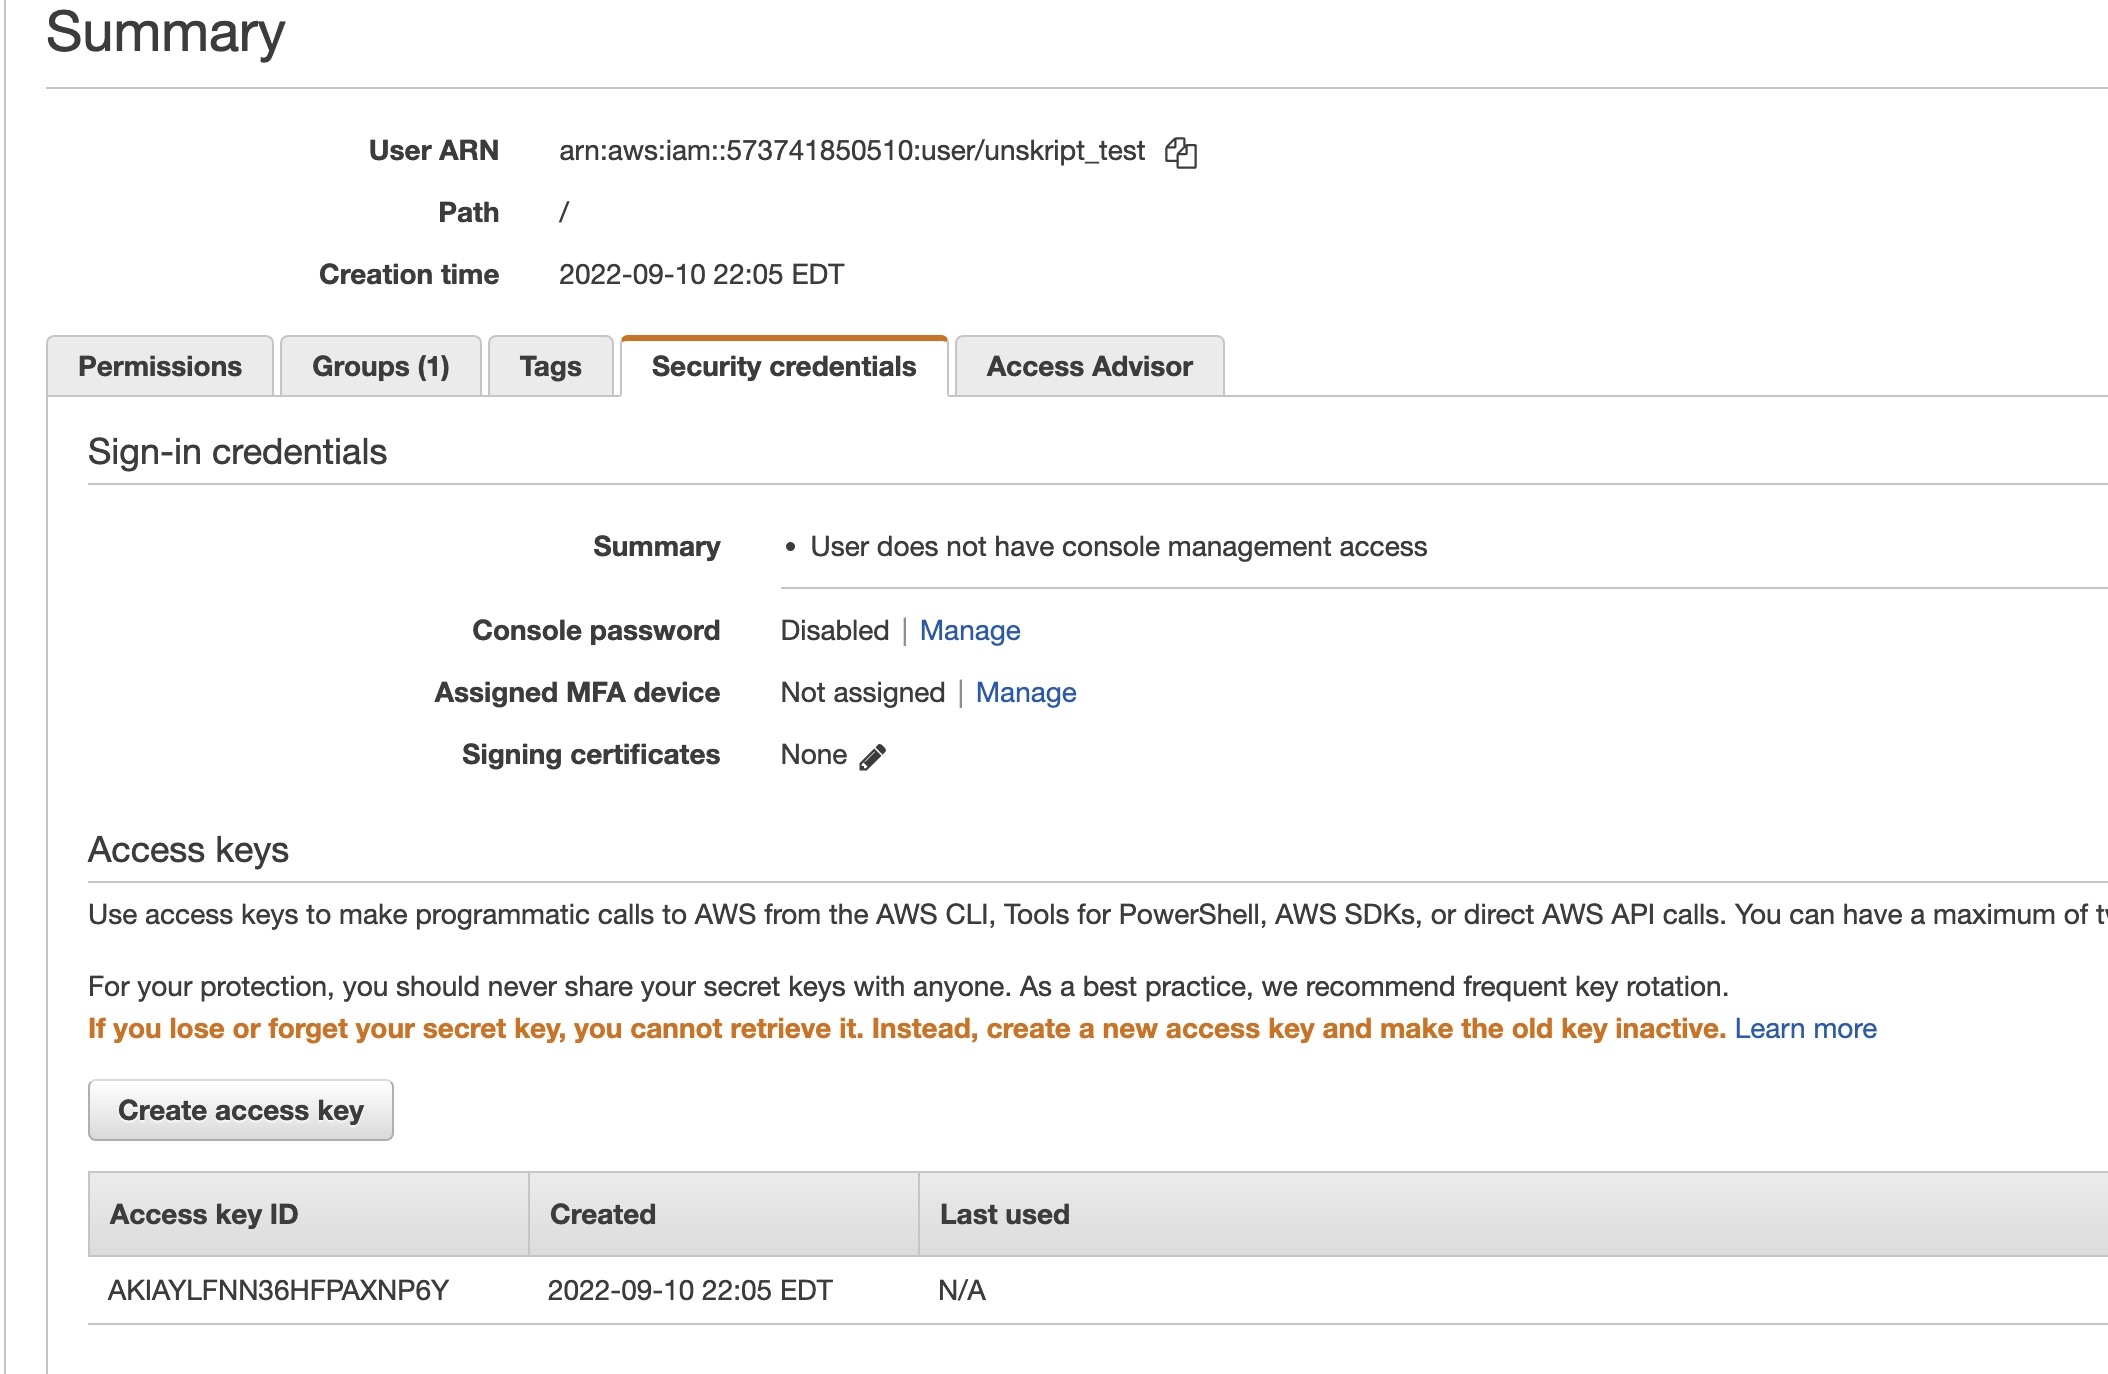Viewport: 2108px width, 1374px height.
Task: Open the Learn more link
Action: [1805, 1029]
